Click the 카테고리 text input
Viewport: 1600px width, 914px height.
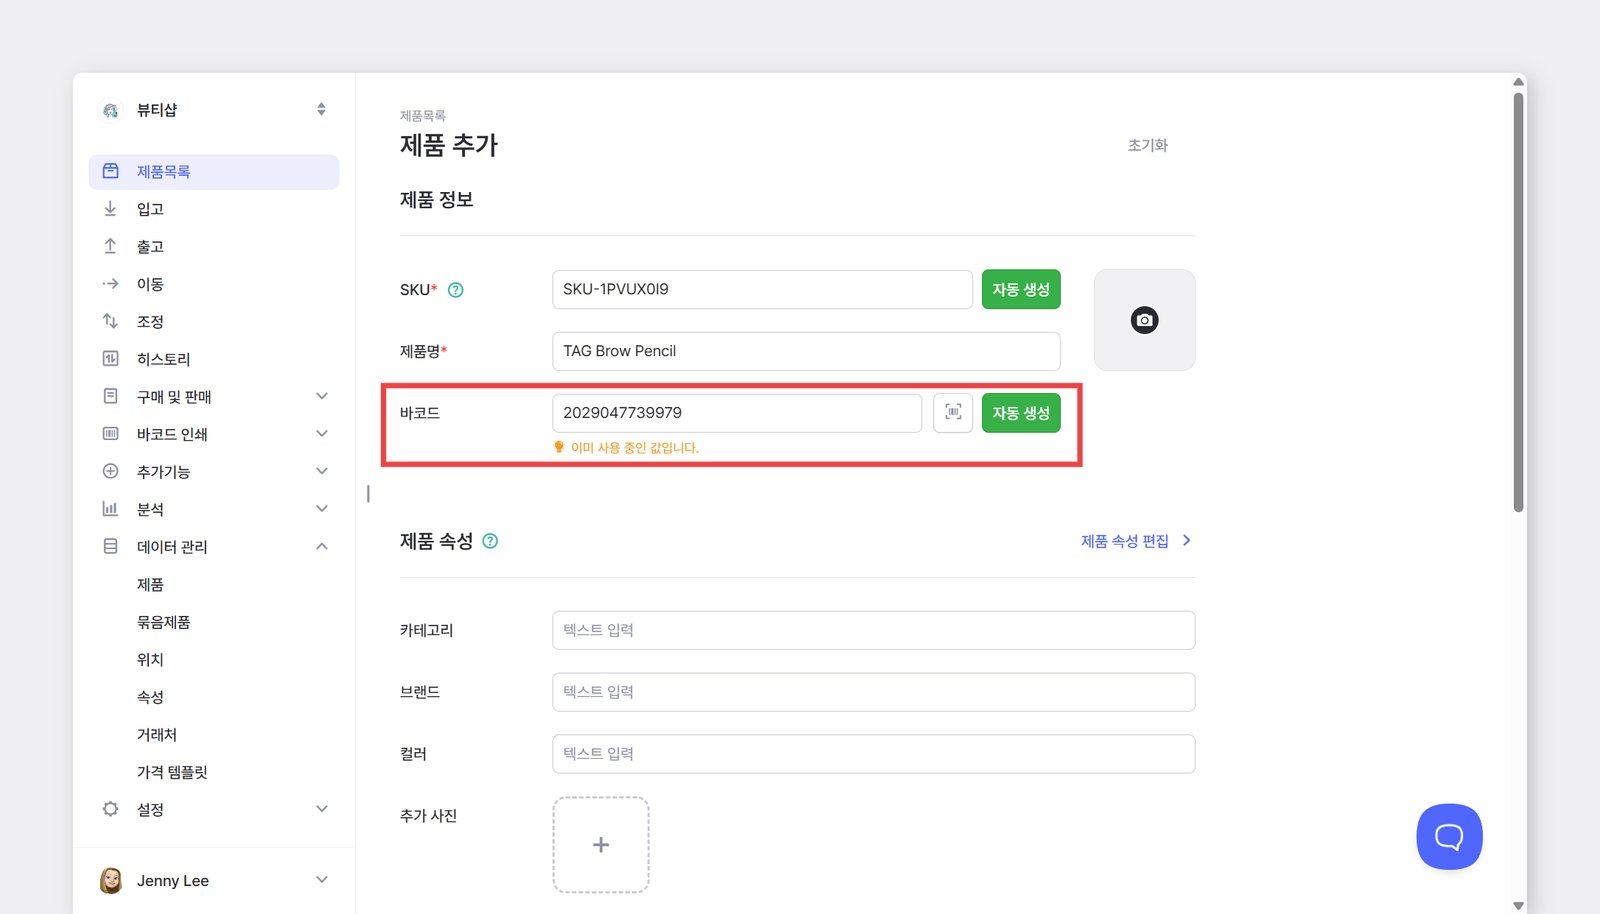874,630
